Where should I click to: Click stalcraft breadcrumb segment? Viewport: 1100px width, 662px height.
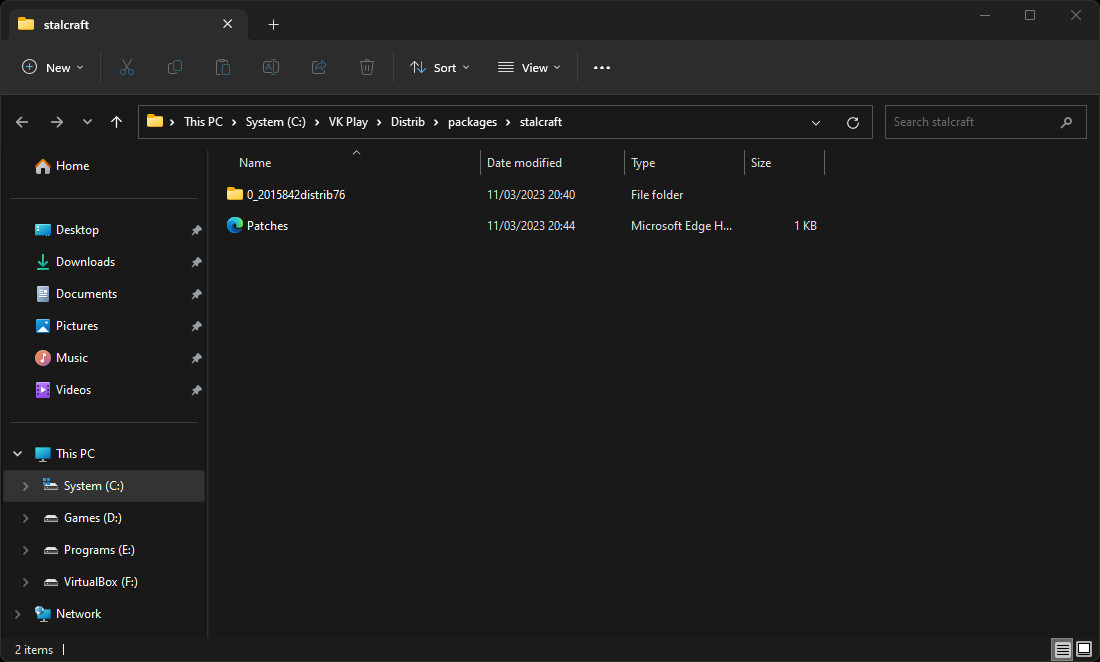[541, 122]
